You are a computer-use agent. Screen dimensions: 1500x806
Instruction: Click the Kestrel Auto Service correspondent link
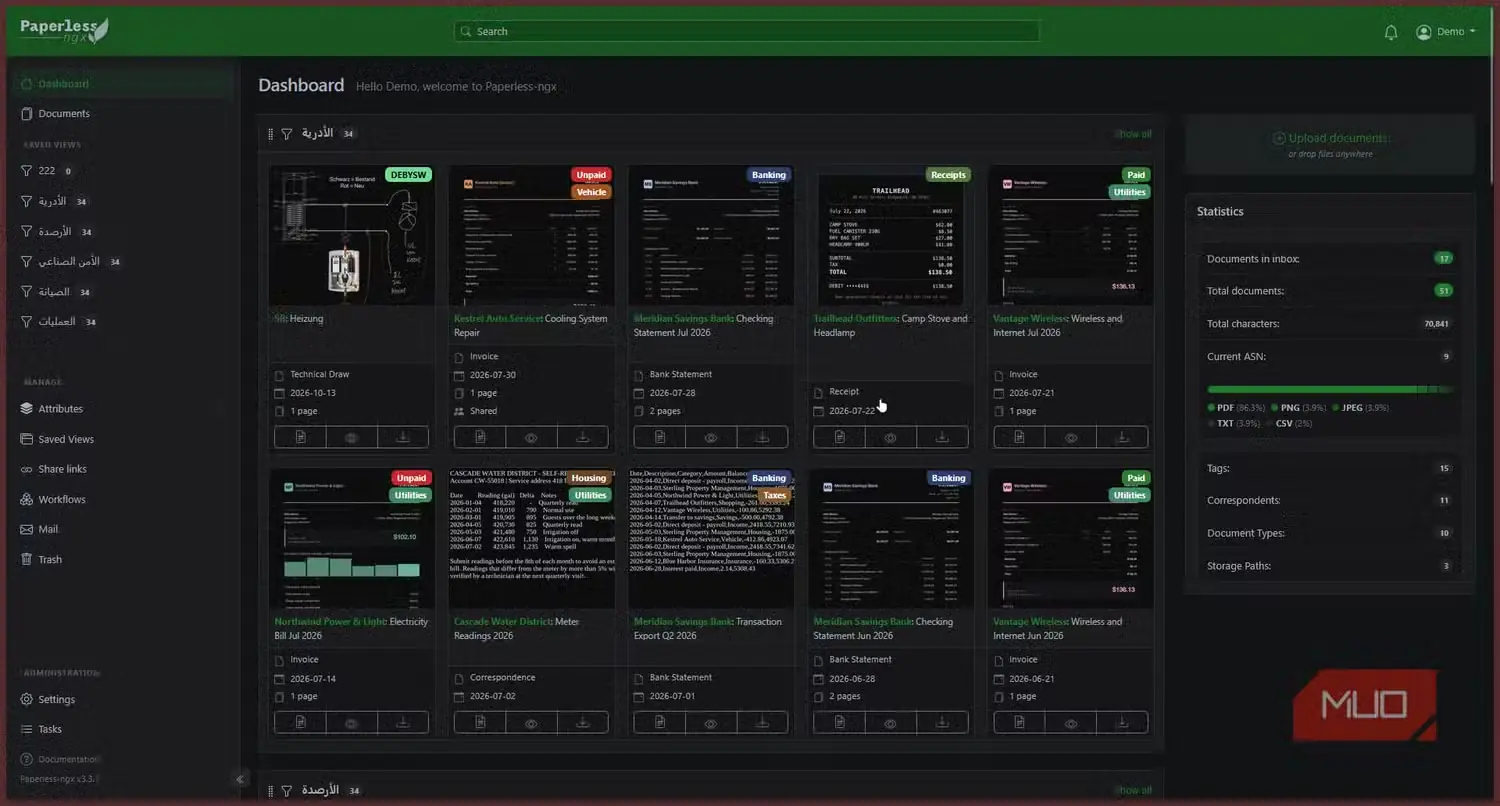pyautogui.click(x=498, y=319)
